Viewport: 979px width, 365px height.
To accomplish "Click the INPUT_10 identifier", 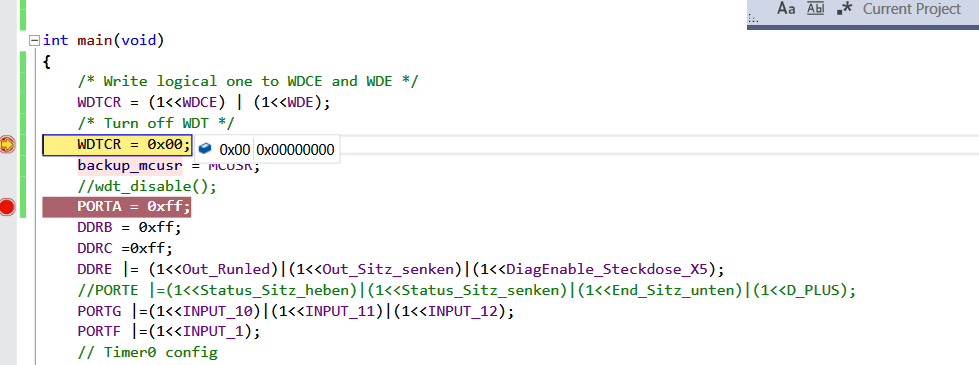I will pyautogui.click(x=217, y=311).
